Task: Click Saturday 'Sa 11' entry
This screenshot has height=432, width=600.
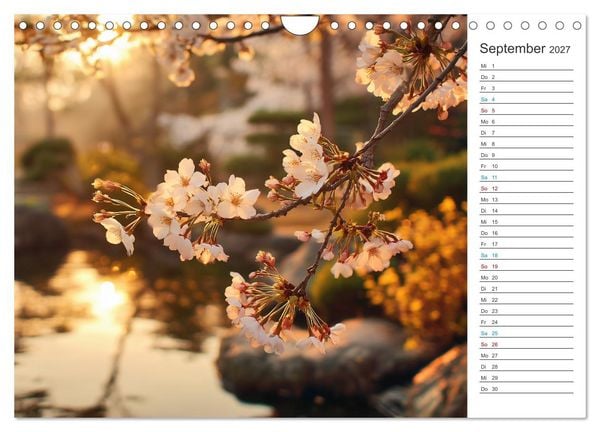Action: pos(527,177)
